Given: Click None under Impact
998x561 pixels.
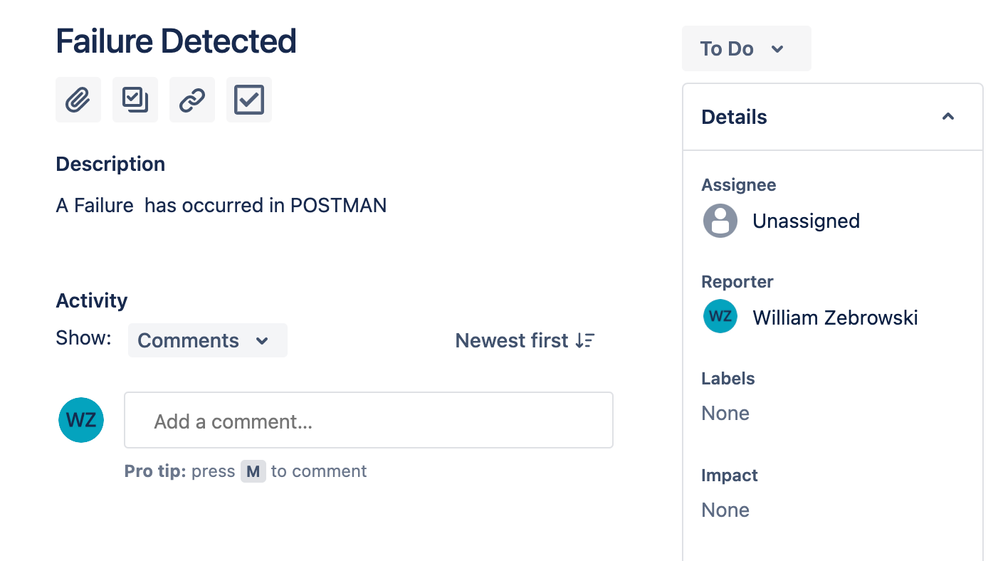Looking at the screenshot, I should click(725, 510).
